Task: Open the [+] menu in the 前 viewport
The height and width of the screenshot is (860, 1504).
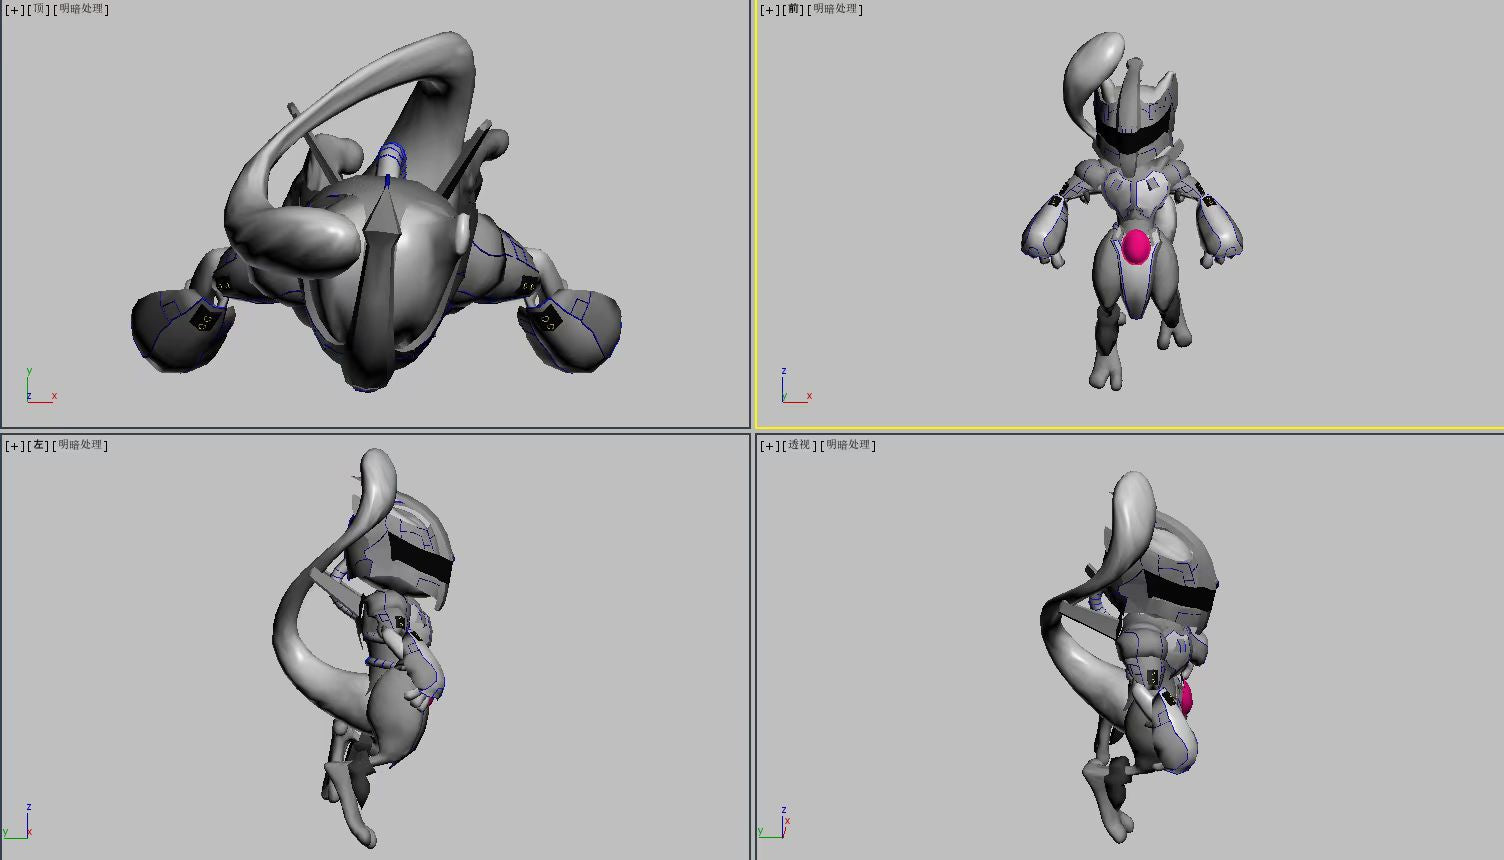Action: pyautogui.click(x=770, y=9)
